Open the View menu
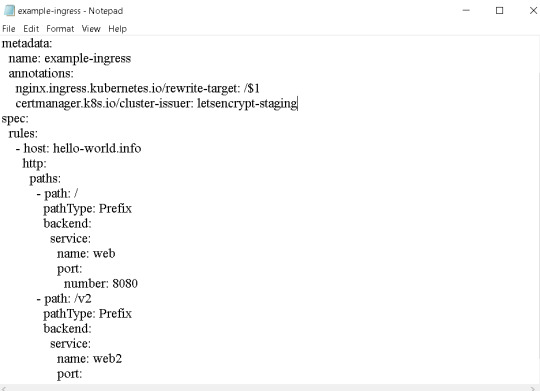This screenshot has width=540, height=391. point(91,29)
